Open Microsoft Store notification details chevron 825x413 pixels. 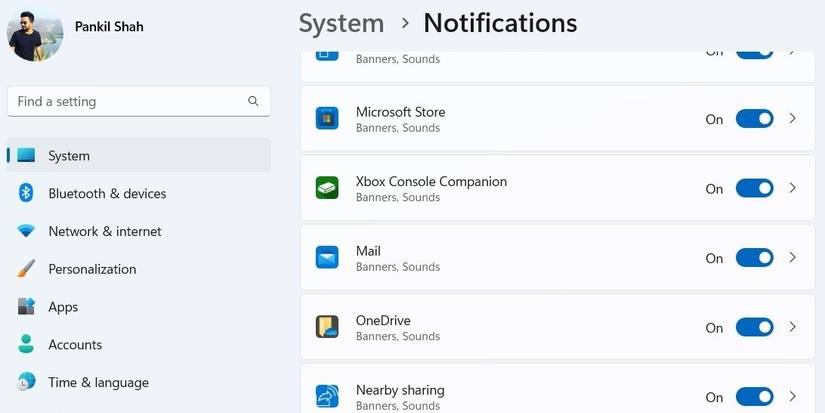coord(793,119)
